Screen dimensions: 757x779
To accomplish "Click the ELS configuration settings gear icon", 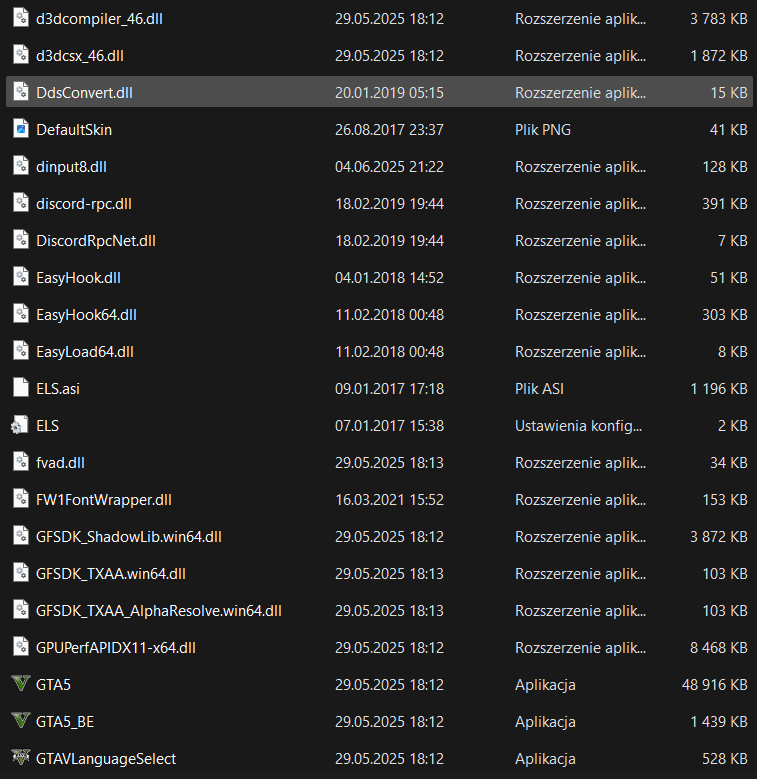I will (20, 426).
